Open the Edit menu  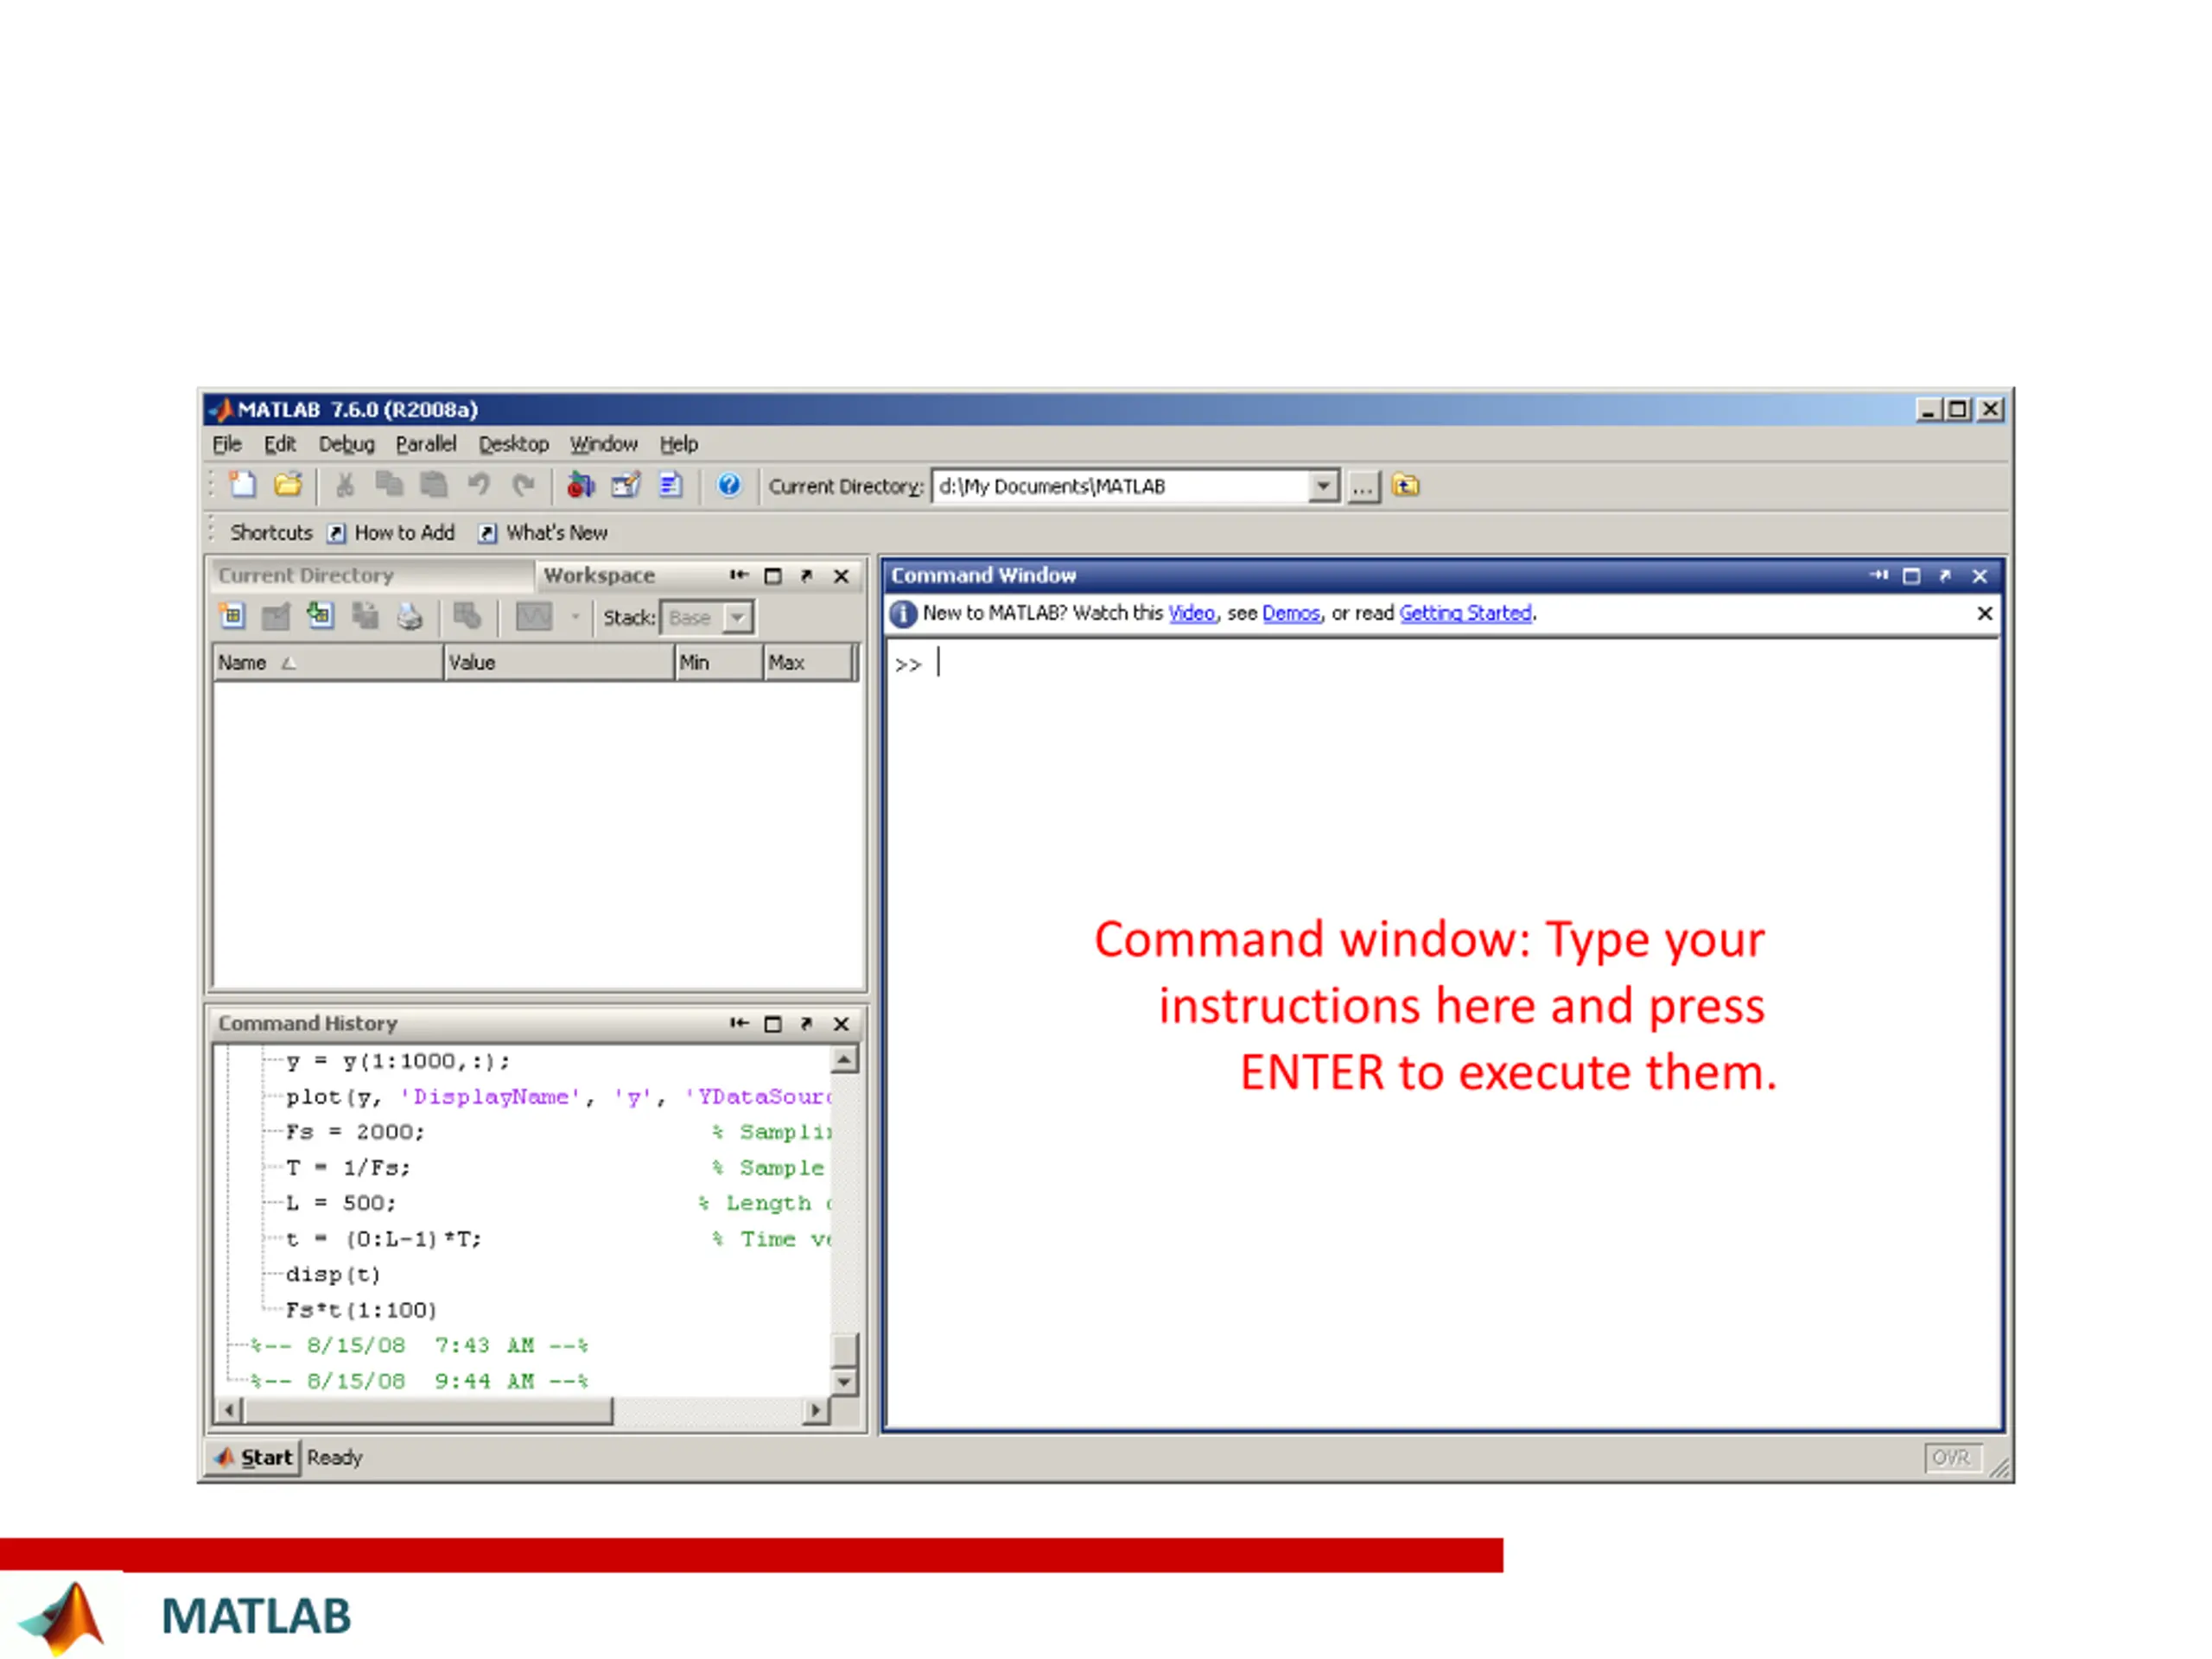coord(280,444)
